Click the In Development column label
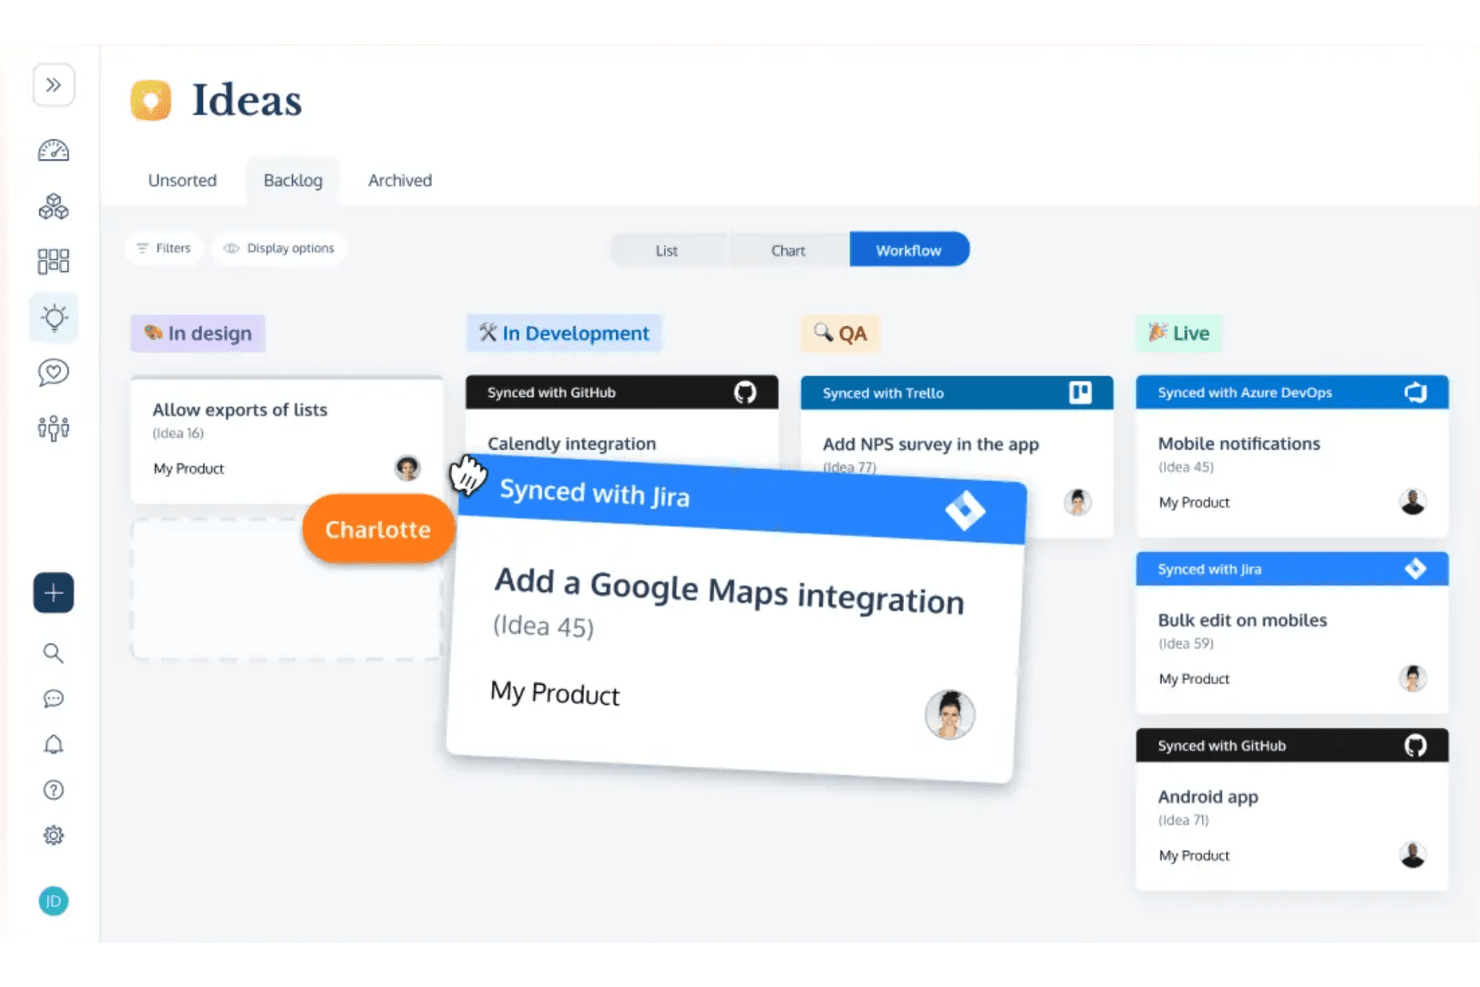Image resolution: width=1480 pixels, height=987 pixels. 564,334
